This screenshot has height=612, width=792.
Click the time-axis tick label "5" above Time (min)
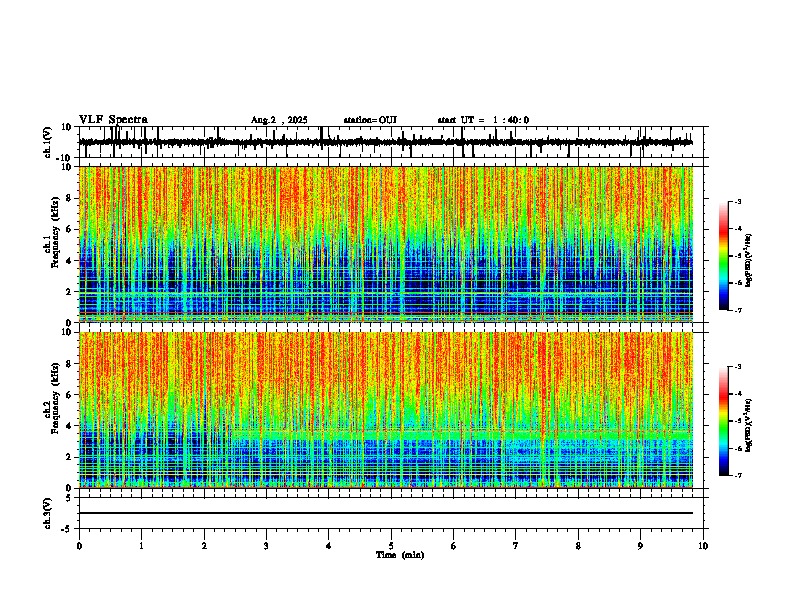point(391,546)
